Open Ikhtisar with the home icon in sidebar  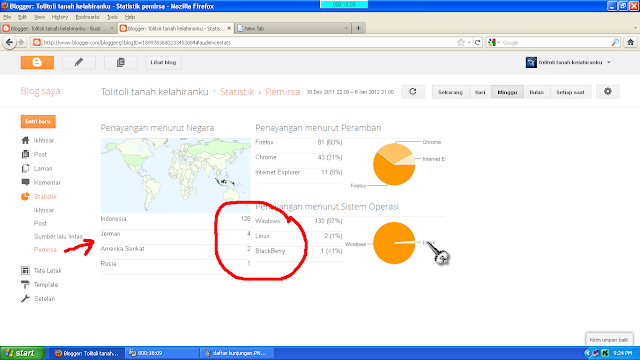click(25, 140)
